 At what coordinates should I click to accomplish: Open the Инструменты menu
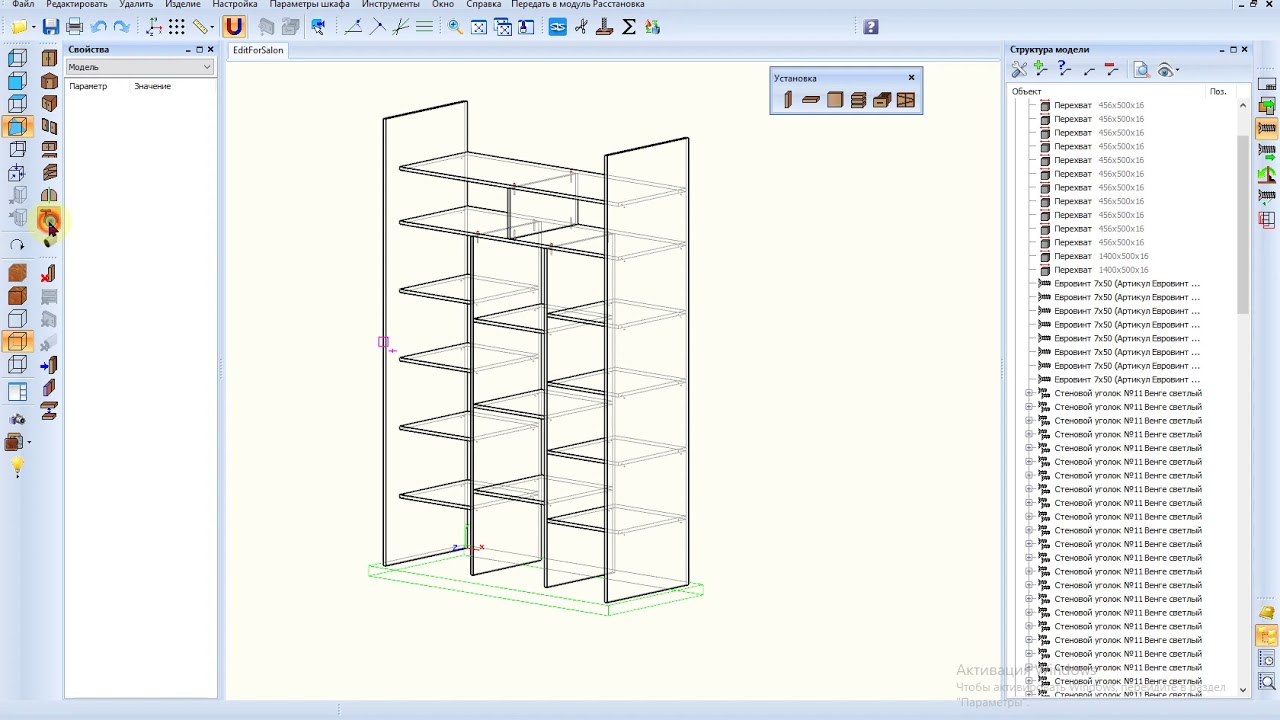(x=390, y=5)
